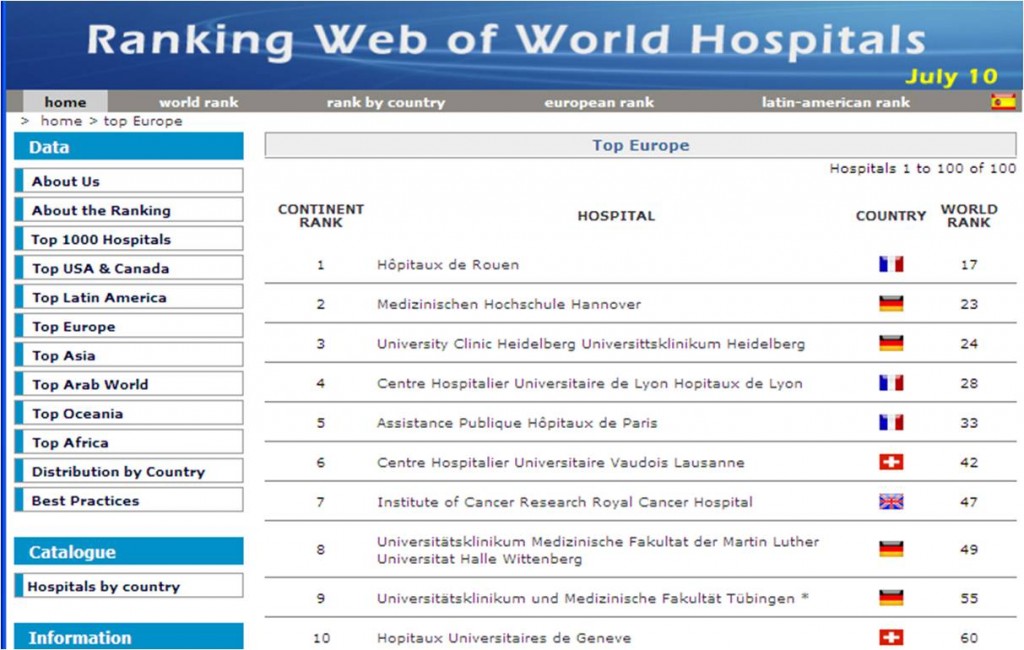Click home link in breadcrumb trail
Image resolution: width=1024 pixels, height=650 pixels.
(60, 121)
